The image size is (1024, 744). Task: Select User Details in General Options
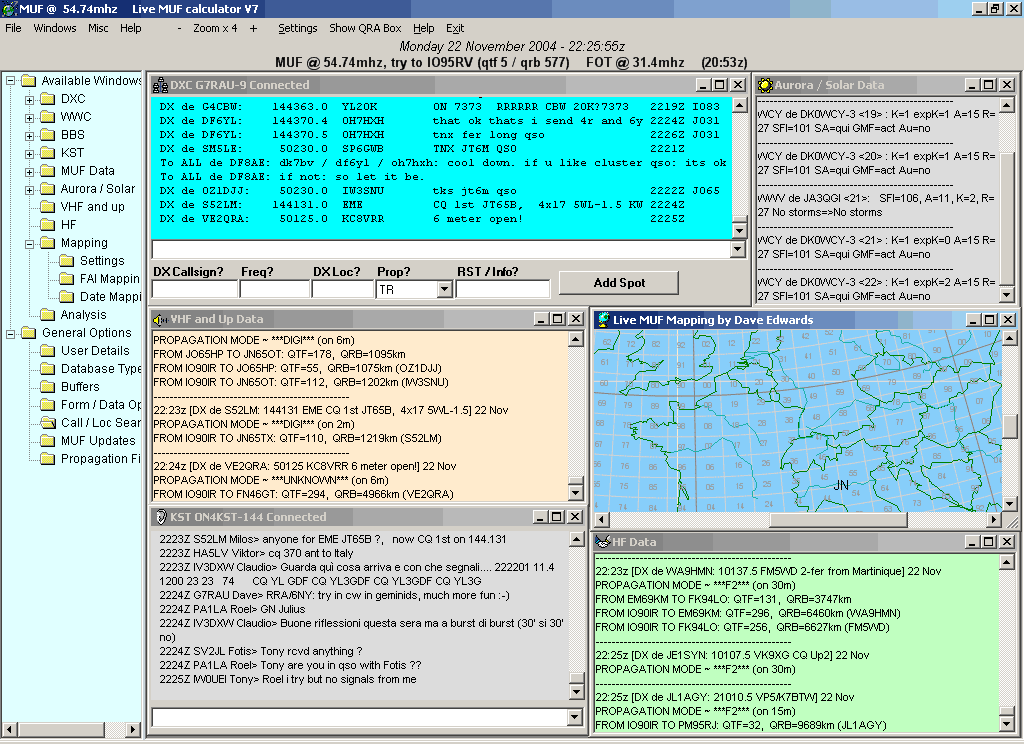pos(95,351)
